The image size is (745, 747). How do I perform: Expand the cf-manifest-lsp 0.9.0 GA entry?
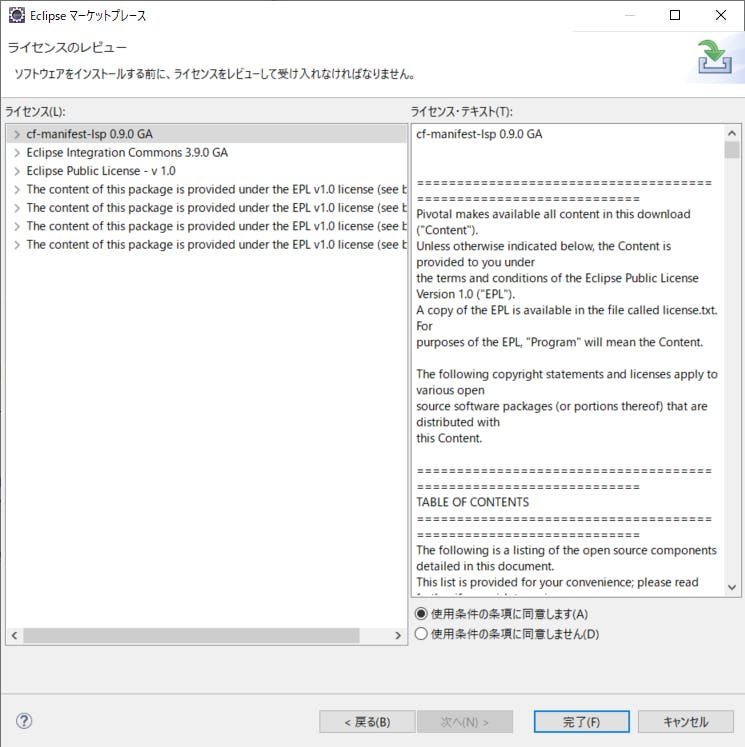pyautogui.click(x=17, y=134)
